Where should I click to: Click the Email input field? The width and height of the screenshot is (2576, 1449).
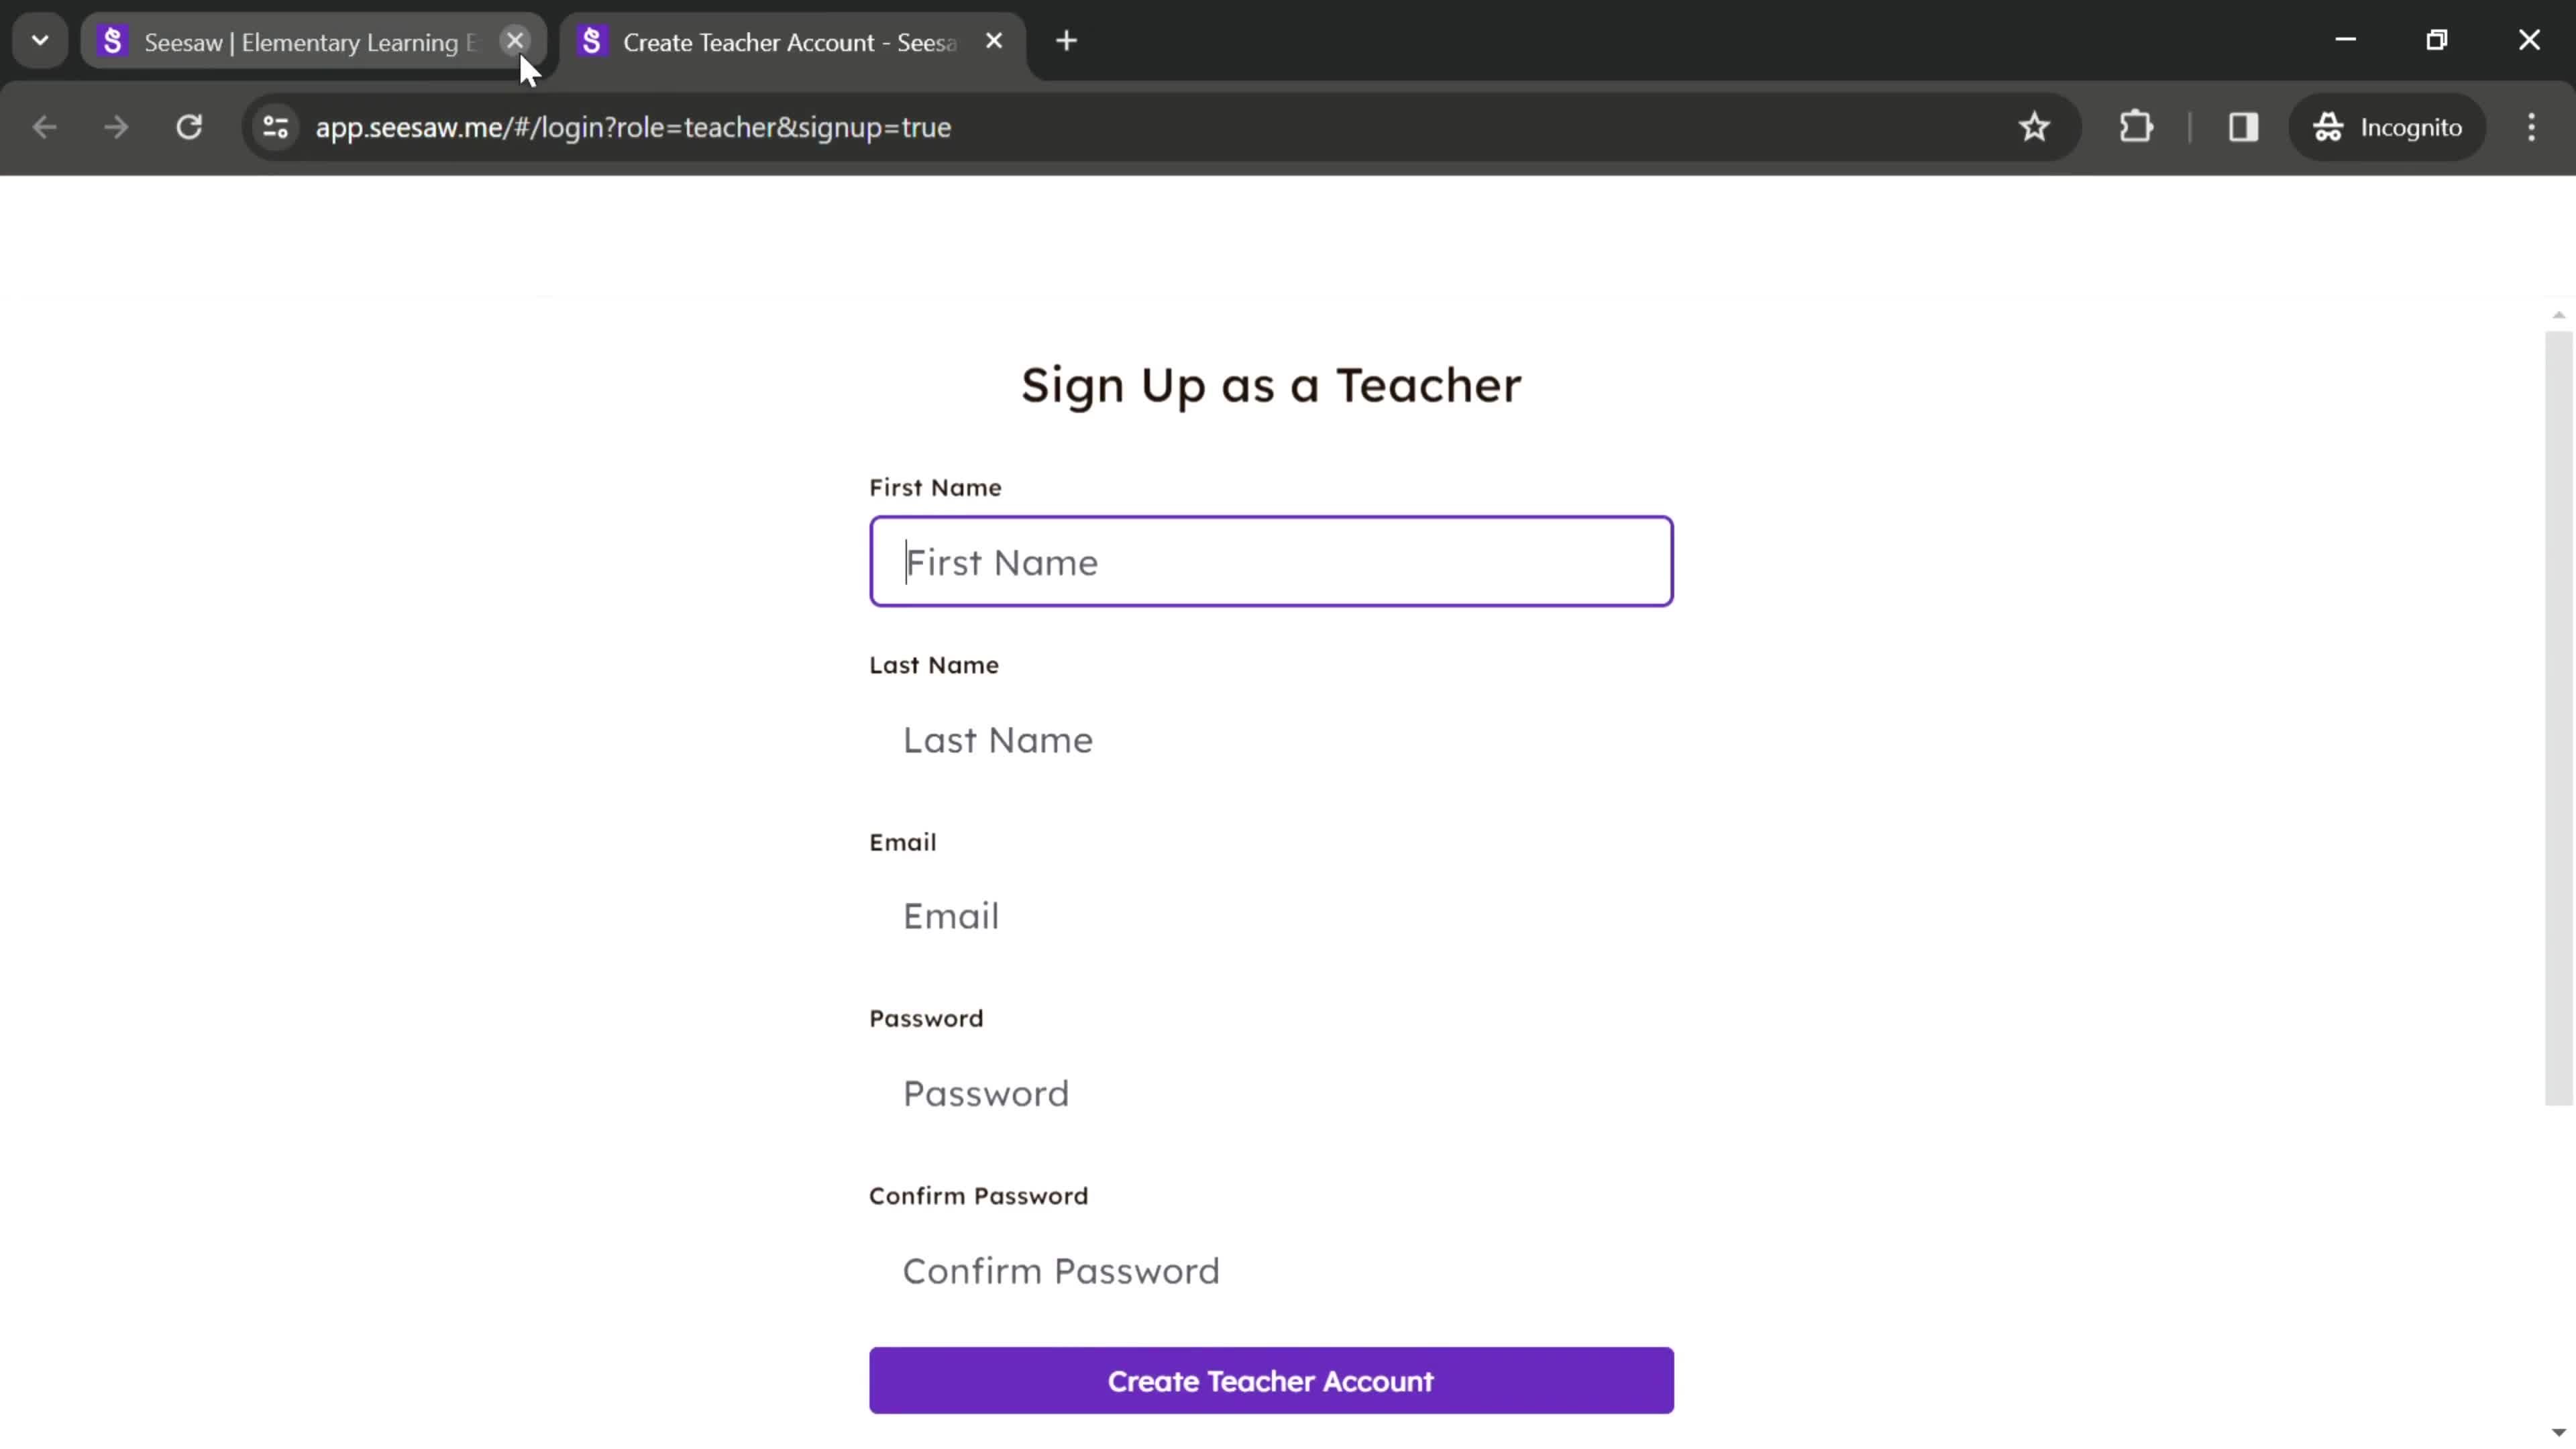pos(1271,916)
